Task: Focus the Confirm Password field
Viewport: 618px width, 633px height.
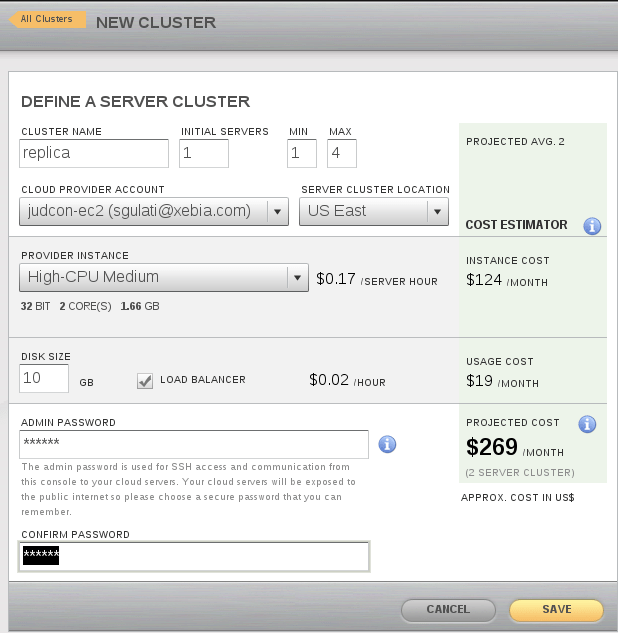Action: point(194,556)
